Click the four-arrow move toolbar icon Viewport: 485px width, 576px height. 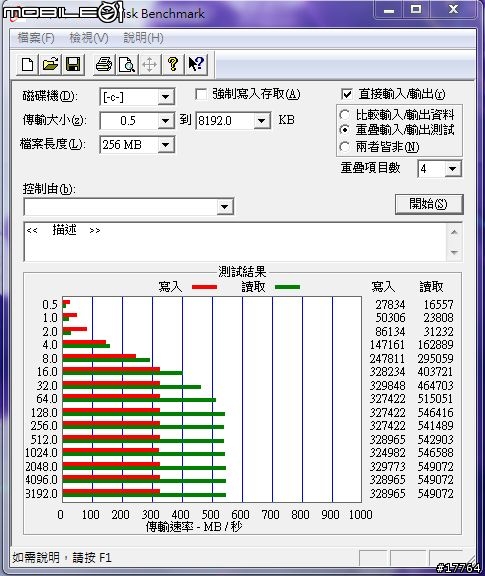150,65
